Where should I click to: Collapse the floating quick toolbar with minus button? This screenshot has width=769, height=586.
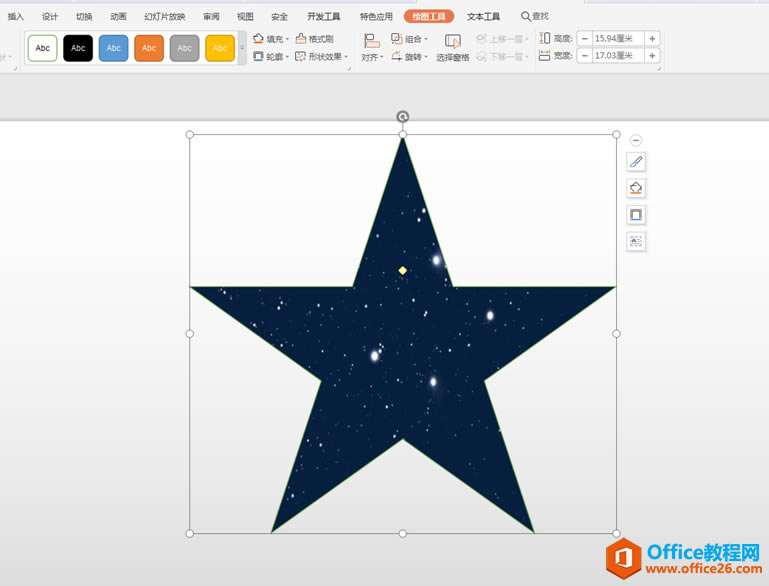[x=636, y=141]
